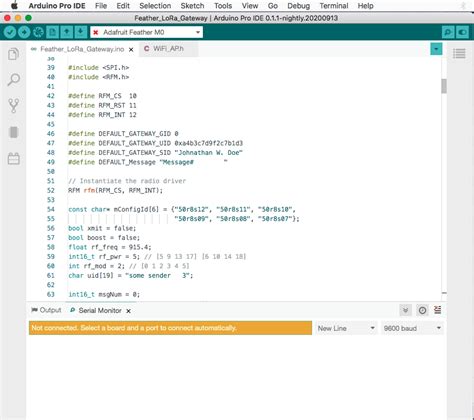Create a new sketch via toolbar icon
Viewport: 474px width, 420px height.
pyautogui.click(x=53, y=32)
